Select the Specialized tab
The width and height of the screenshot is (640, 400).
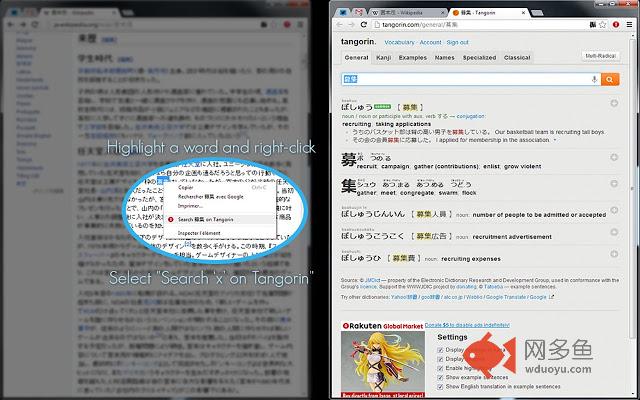pos(479,58)
